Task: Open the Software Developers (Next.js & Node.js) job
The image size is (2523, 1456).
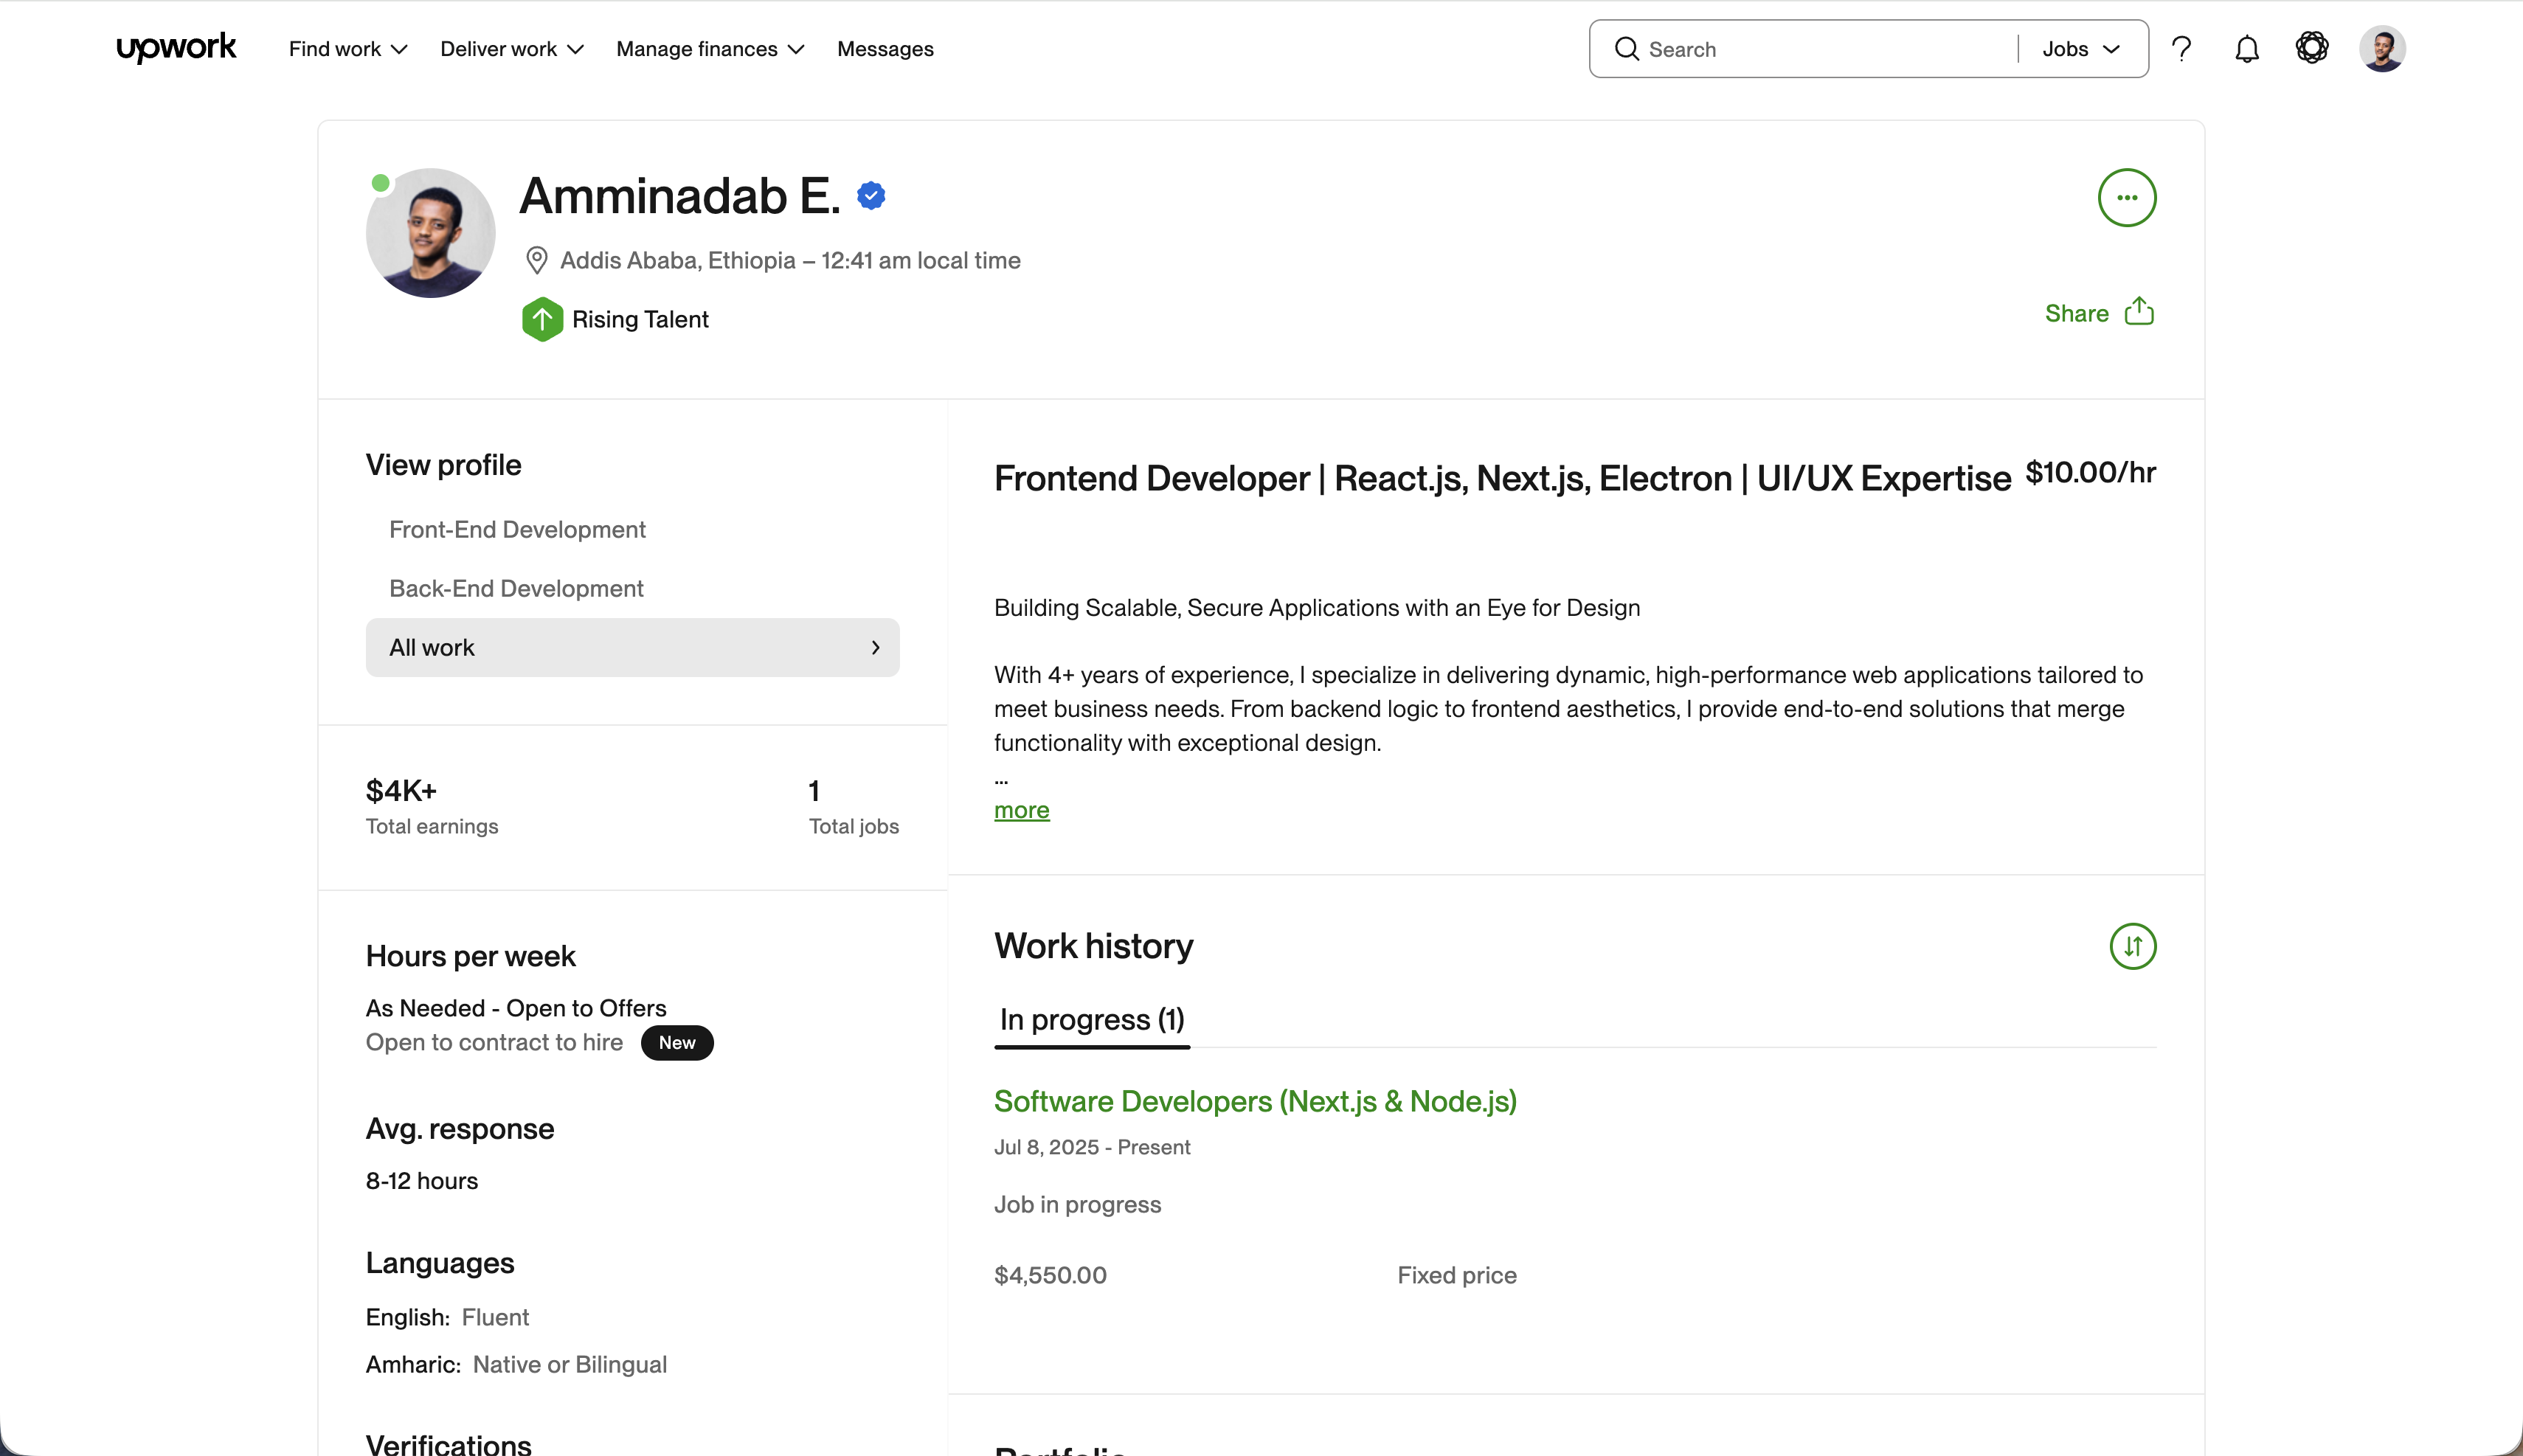Action: (1255, 1101)
